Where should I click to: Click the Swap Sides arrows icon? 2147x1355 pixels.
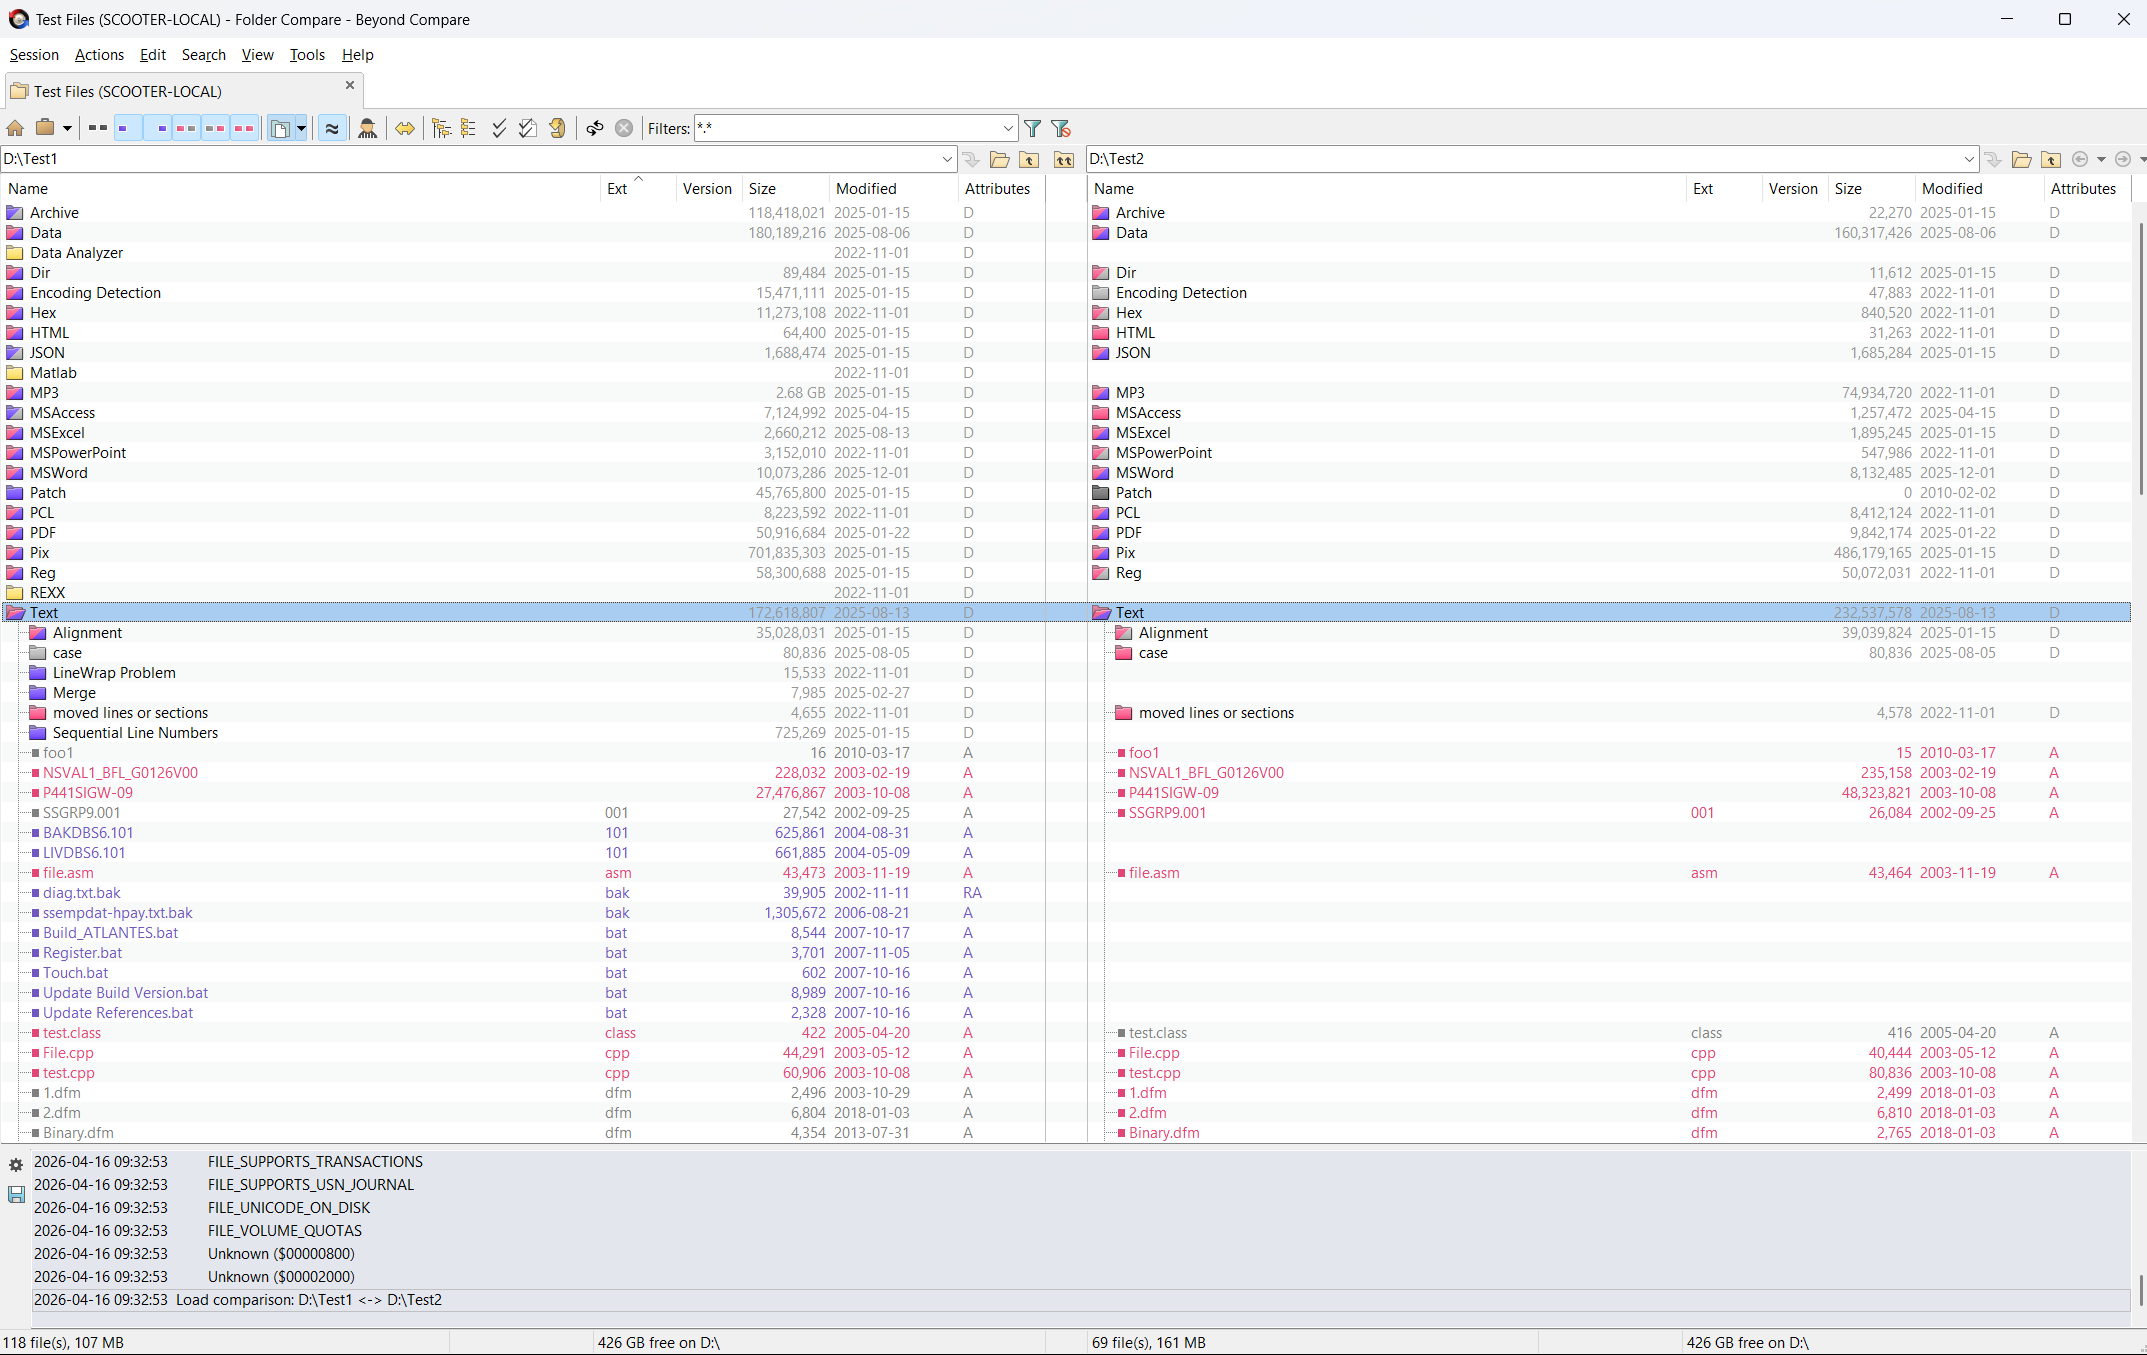pos(405,128)
